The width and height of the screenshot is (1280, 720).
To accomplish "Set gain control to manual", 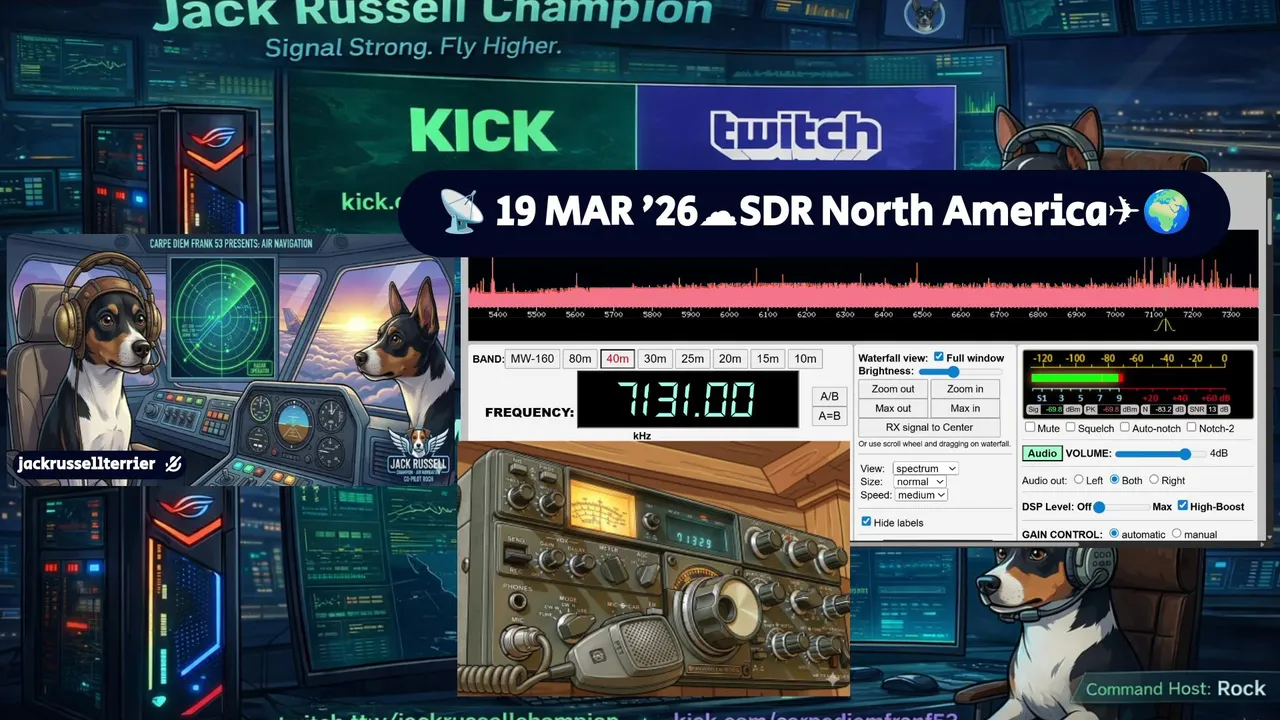I will coord(1176,534).
